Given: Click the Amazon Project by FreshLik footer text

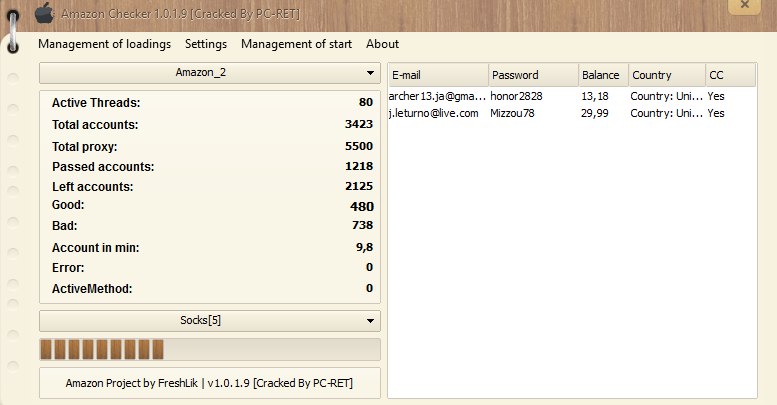Looking at the screenshot, I should point(209,383).
